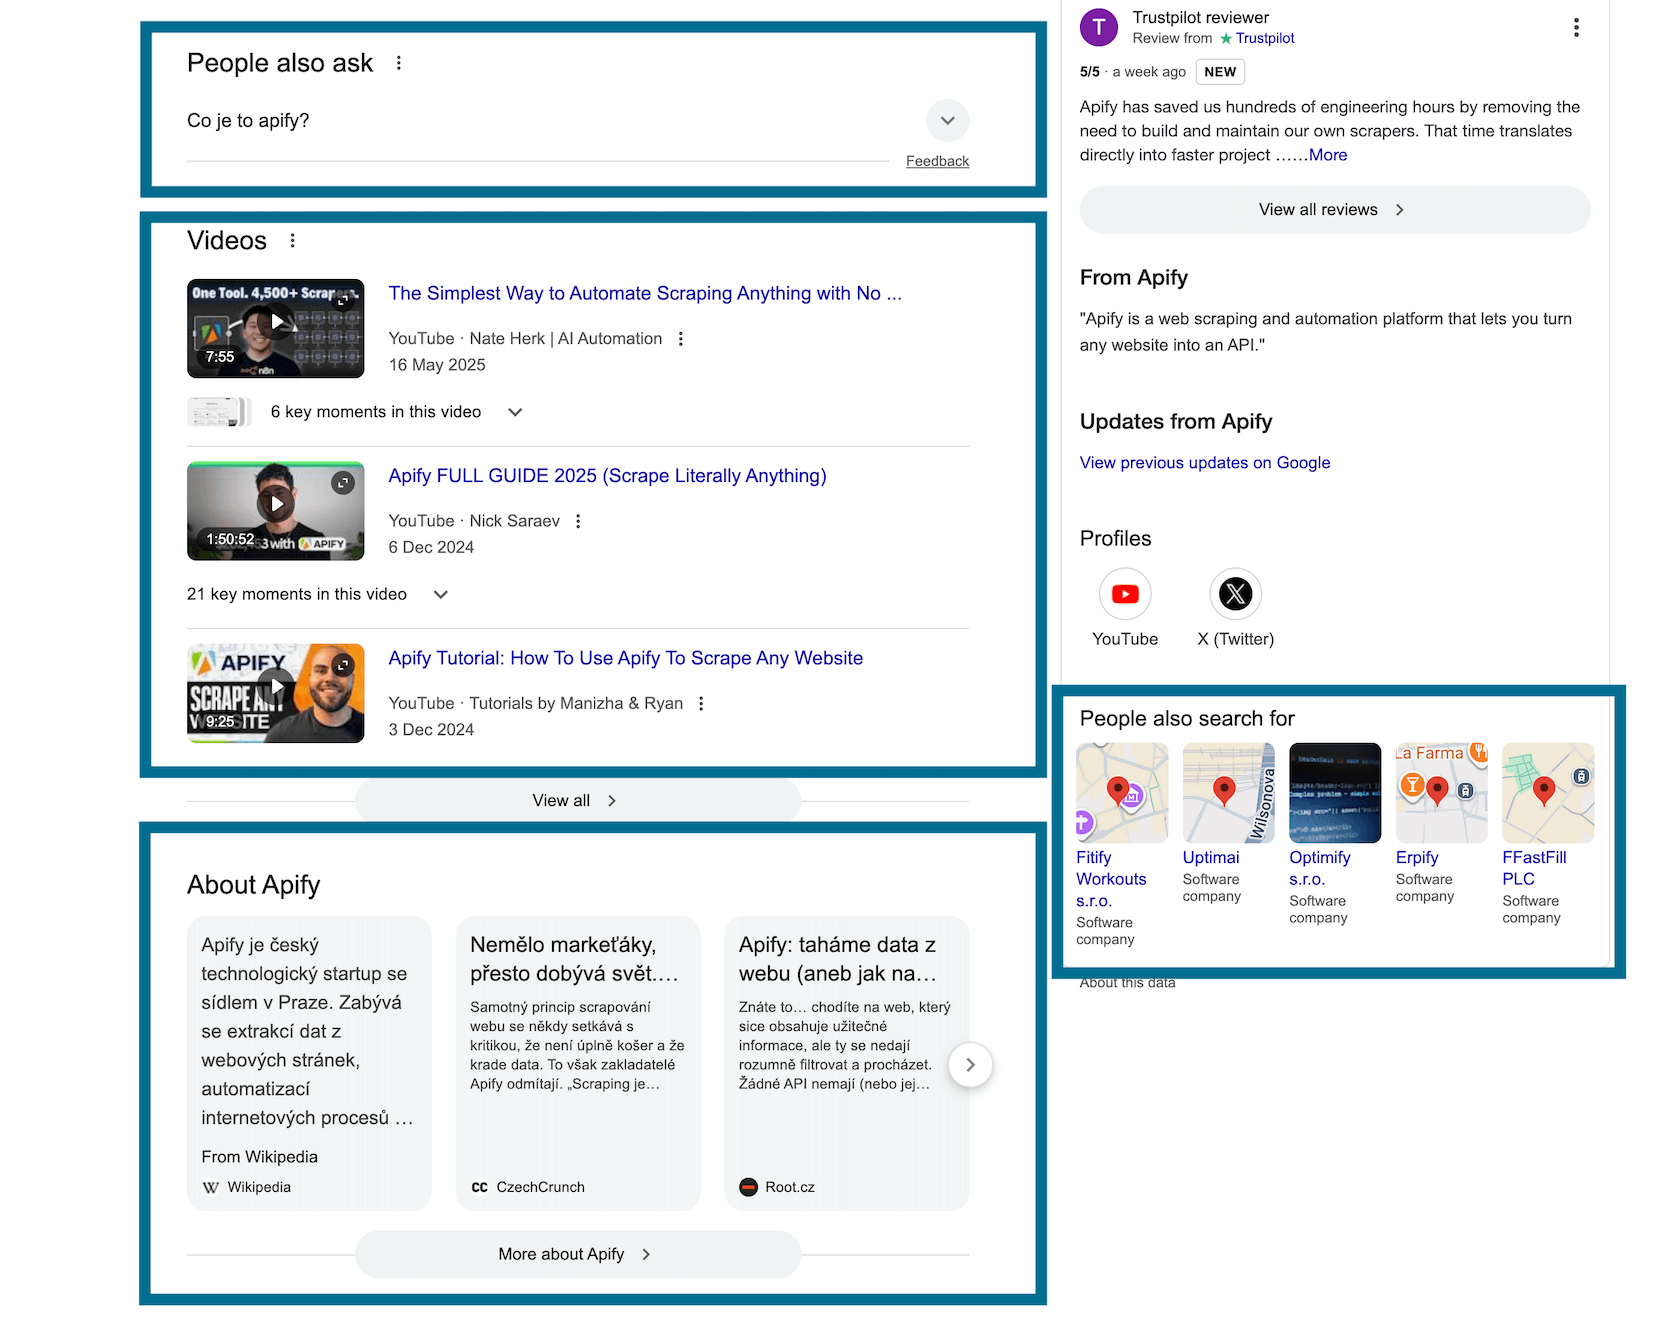Click the next arrow in About Apify carousel
The width and height of the screenshot is (1668, 1338).
pyautogui.click(x=970, y=1065)
